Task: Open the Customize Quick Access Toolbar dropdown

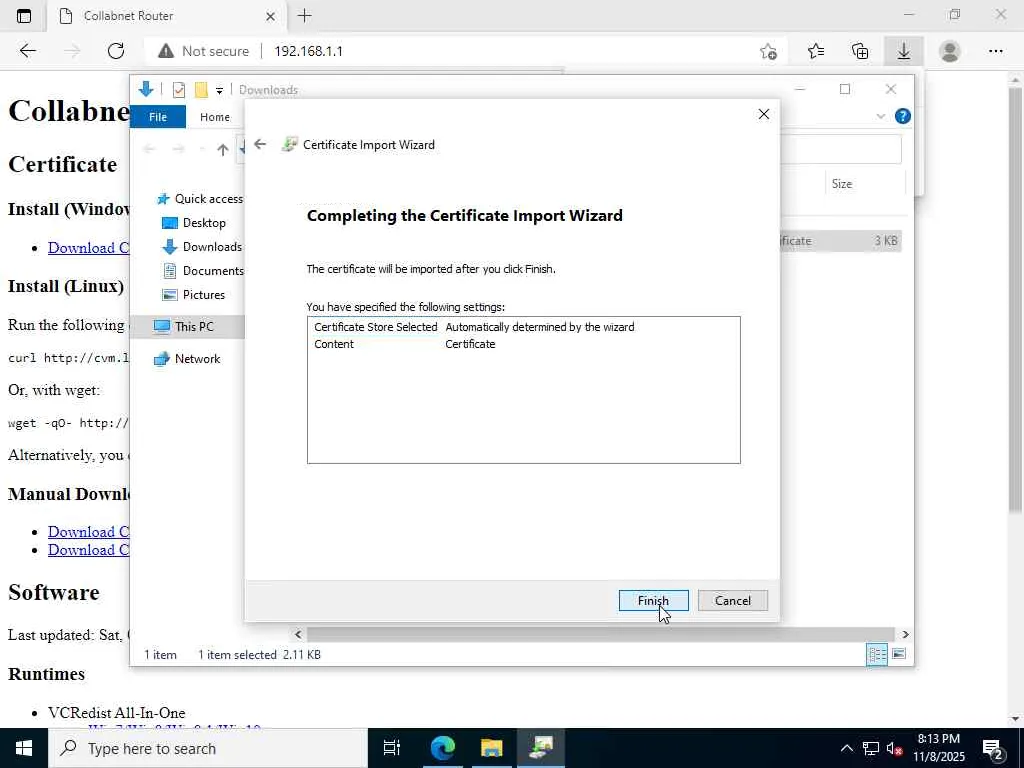Action: point(219,91)
